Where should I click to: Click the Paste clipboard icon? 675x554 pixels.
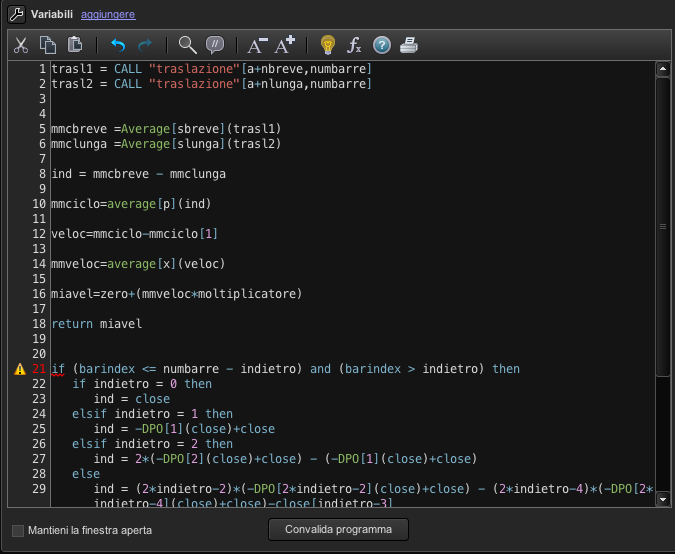coord(75,45)
